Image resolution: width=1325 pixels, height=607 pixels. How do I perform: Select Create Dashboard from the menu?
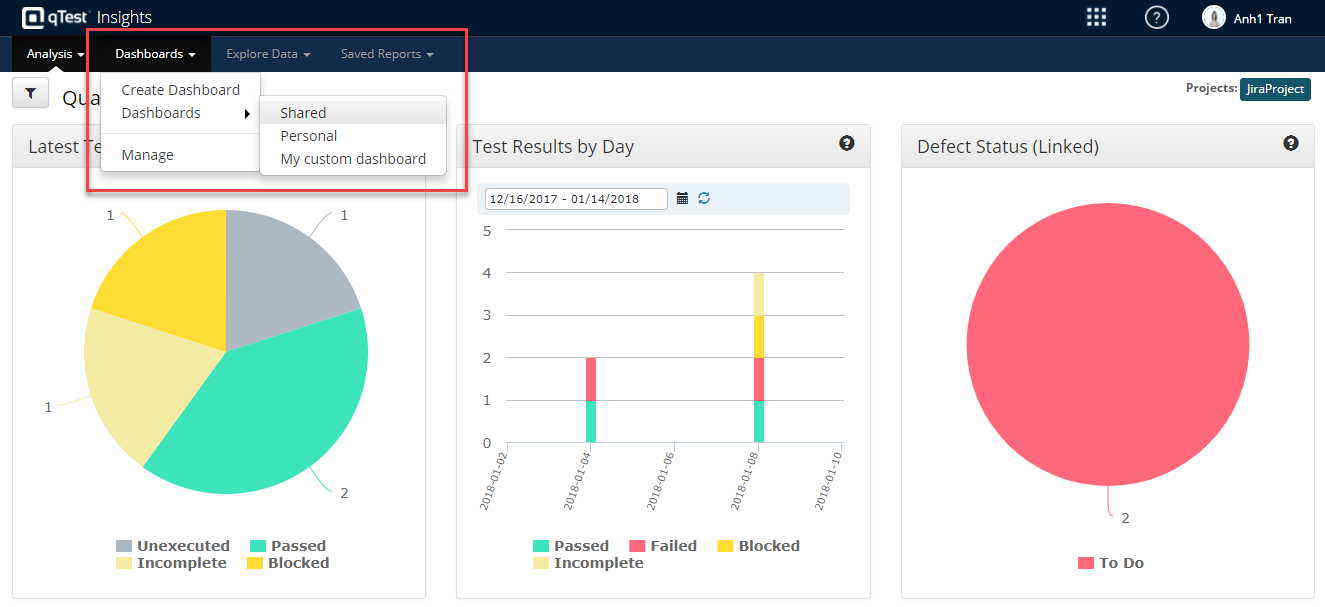coord(180,90)
